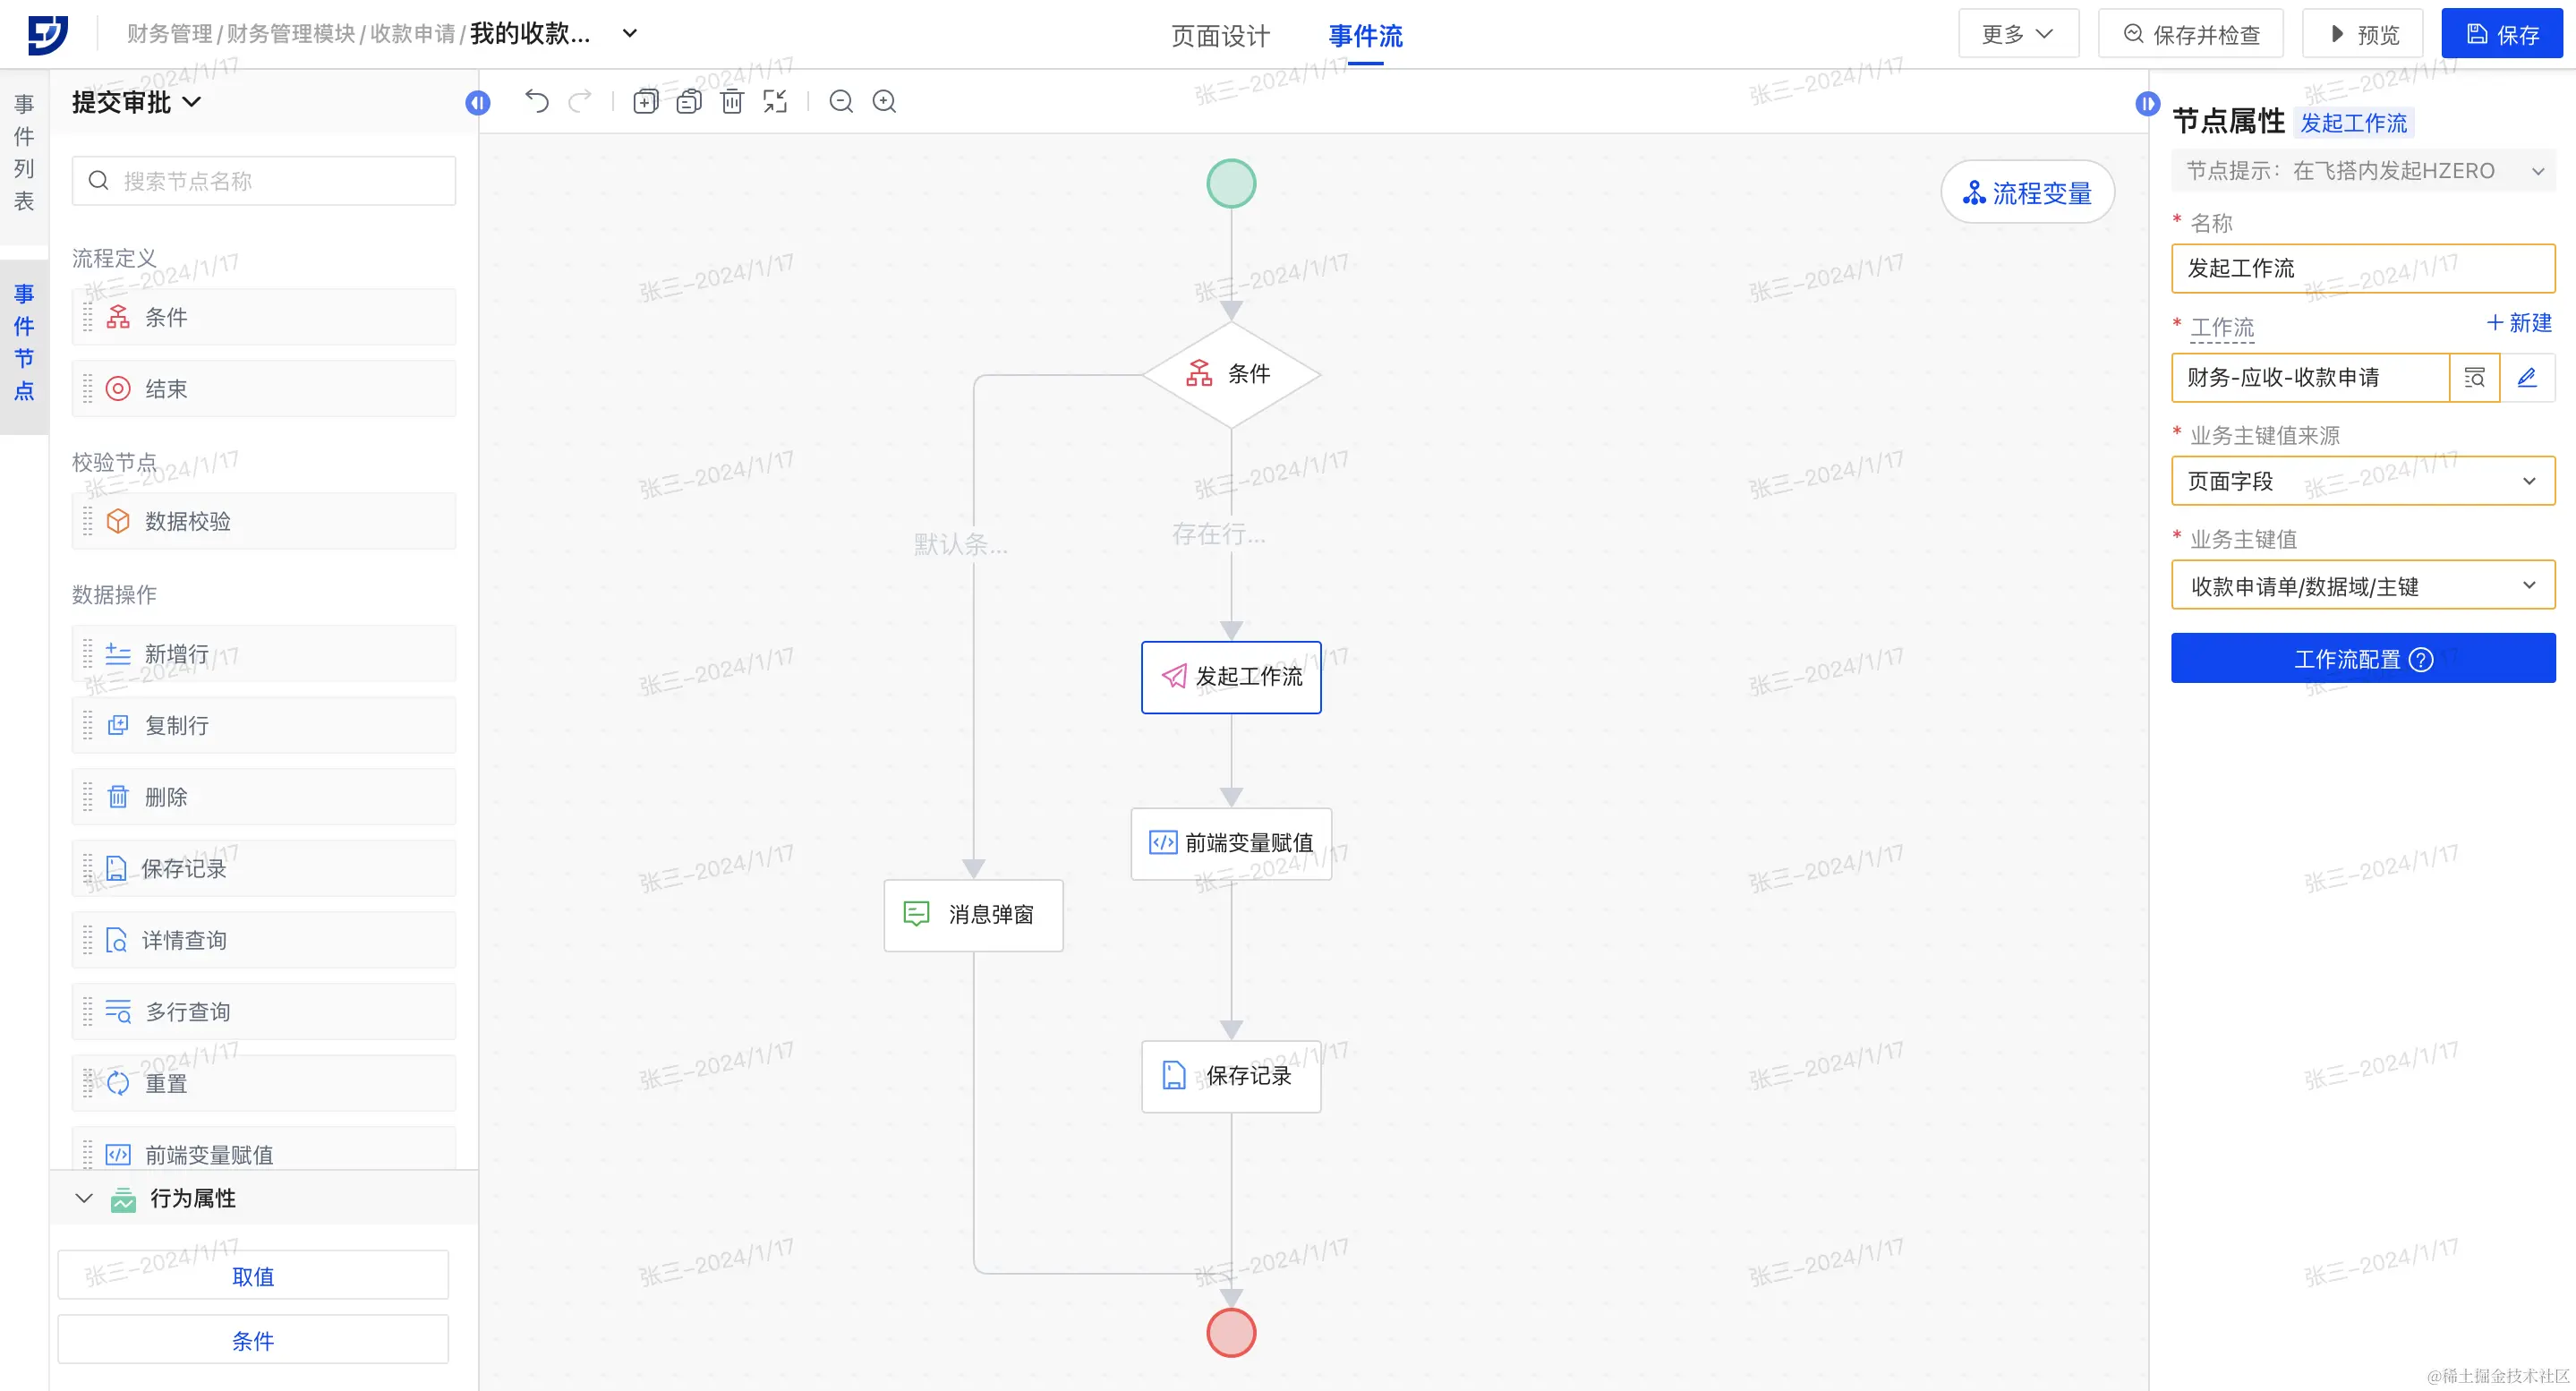Click the pencil edit icon for workflow
Image resolution: width=2576 pixels, height=1391 pixels.
pos(2526,377)
